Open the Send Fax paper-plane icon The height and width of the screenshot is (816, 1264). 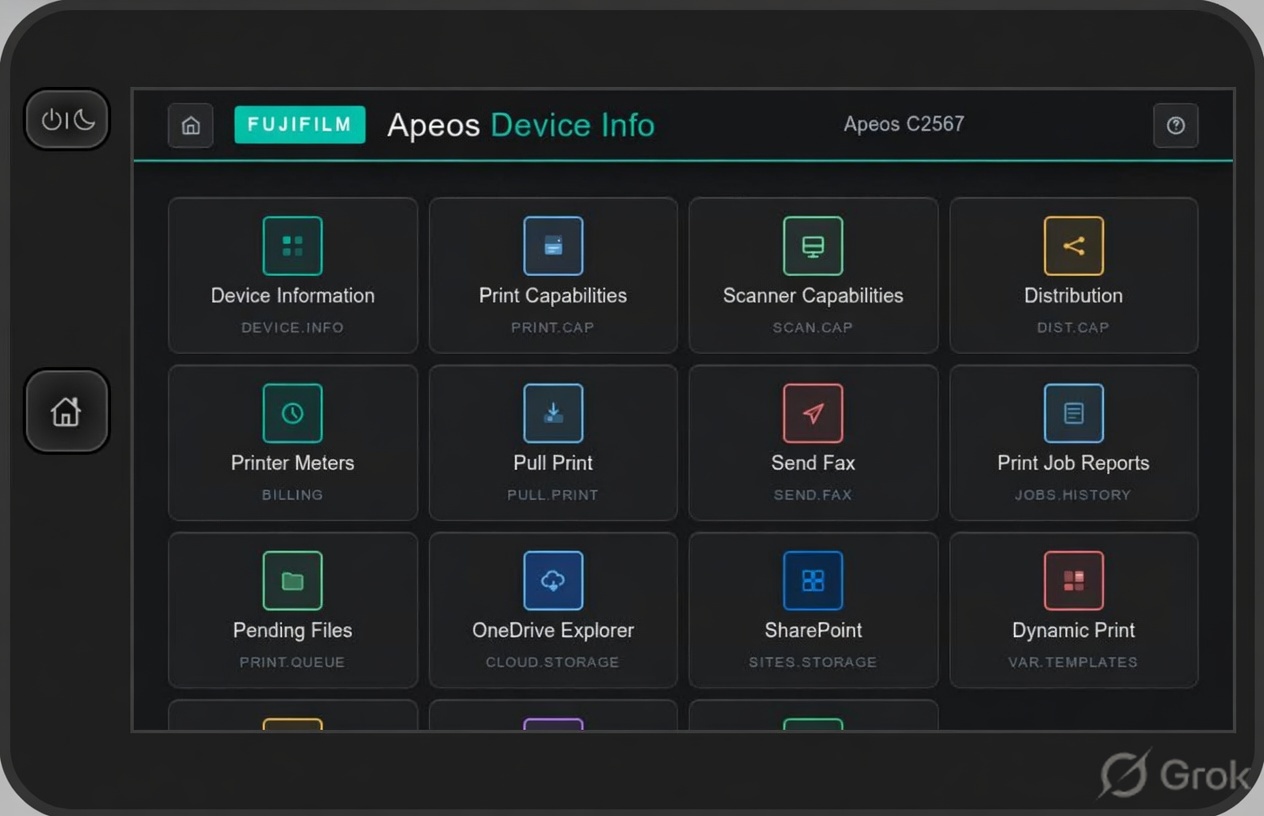coord(813,413)
